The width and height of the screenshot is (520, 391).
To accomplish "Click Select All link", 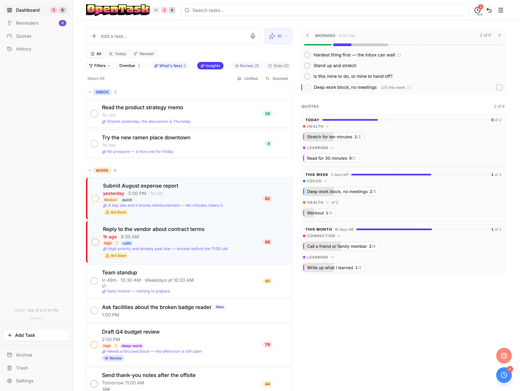I will pos(96,79).
